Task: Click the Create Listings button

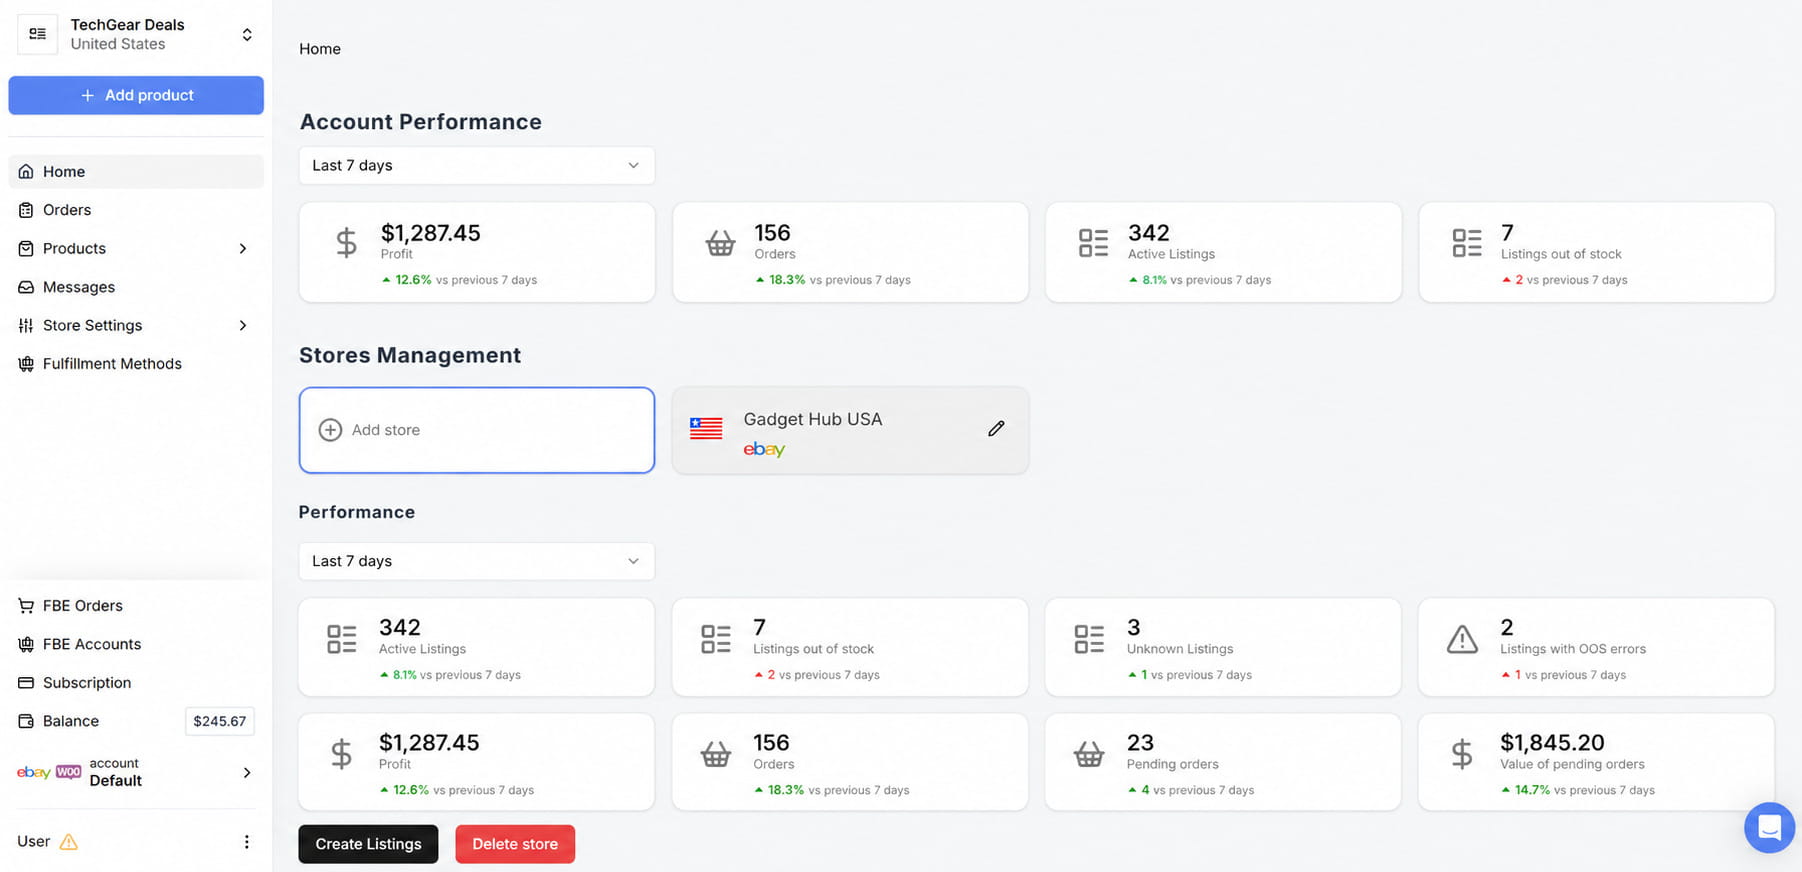Action: pyautogui.click(x=368, y=844)
